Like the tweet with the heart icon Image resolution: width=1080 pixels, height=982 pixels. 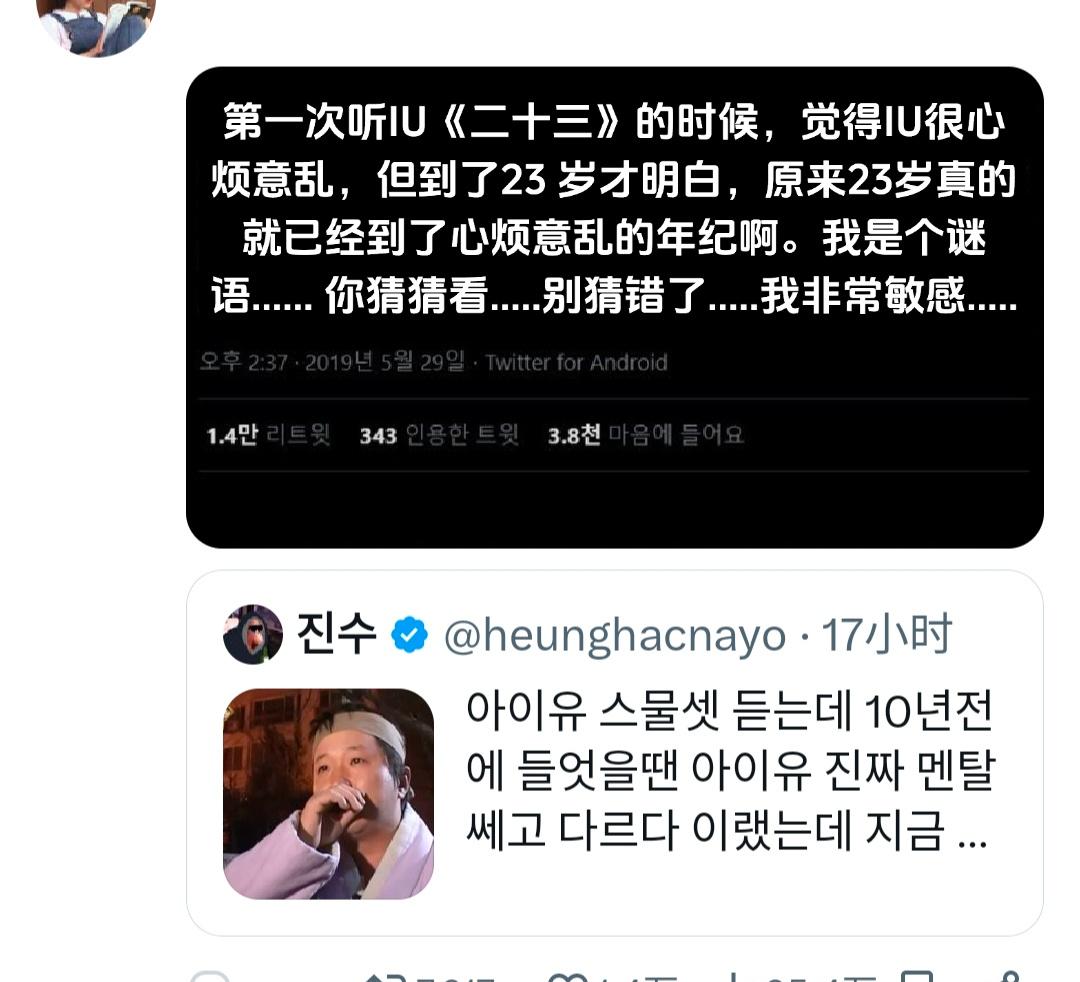pyautogui.click(x=566, y=976)
